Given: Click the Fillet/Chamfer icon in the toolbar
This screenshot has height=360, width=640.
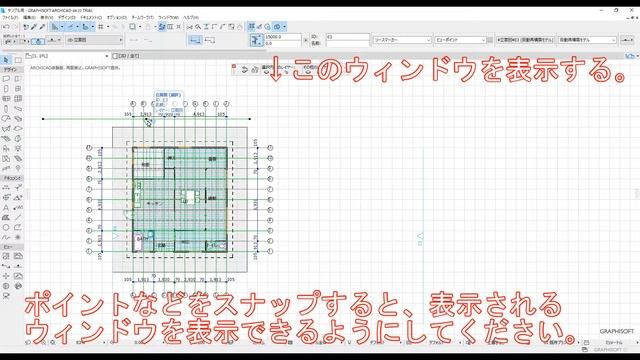Looking at the screenshot, I should (222, 27).
